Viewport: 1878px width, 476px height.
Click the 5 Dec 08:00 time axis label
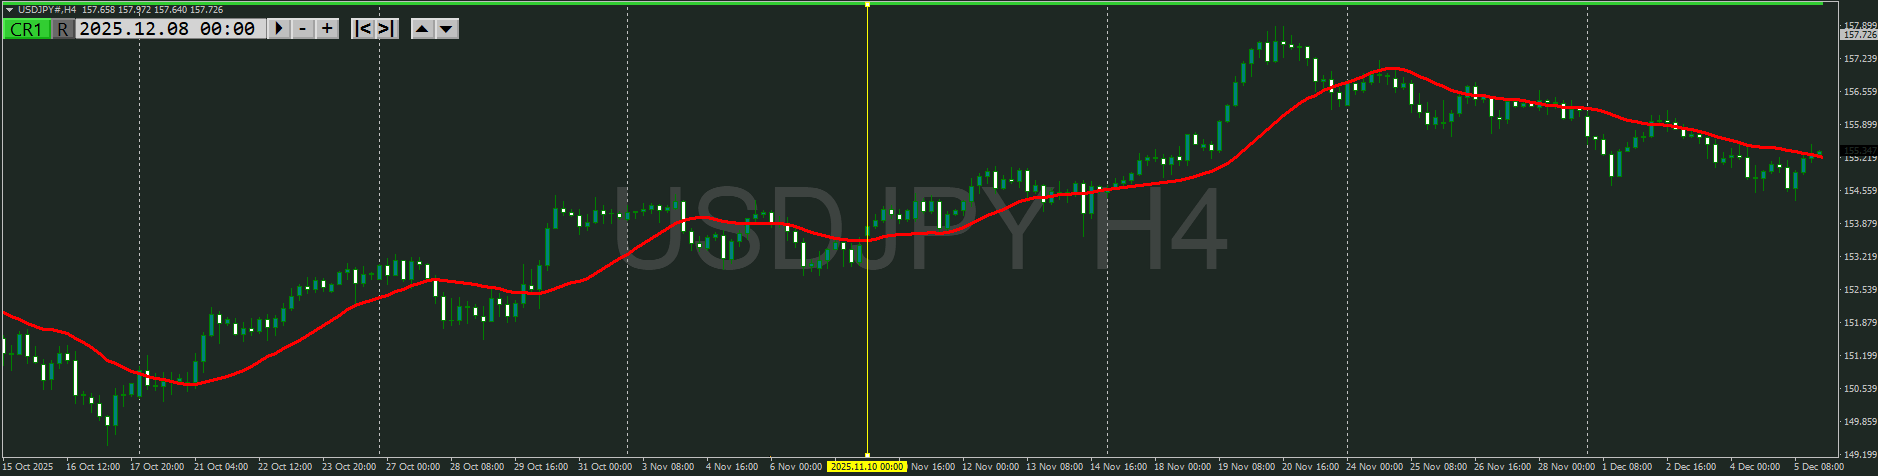click(1818, 467)
